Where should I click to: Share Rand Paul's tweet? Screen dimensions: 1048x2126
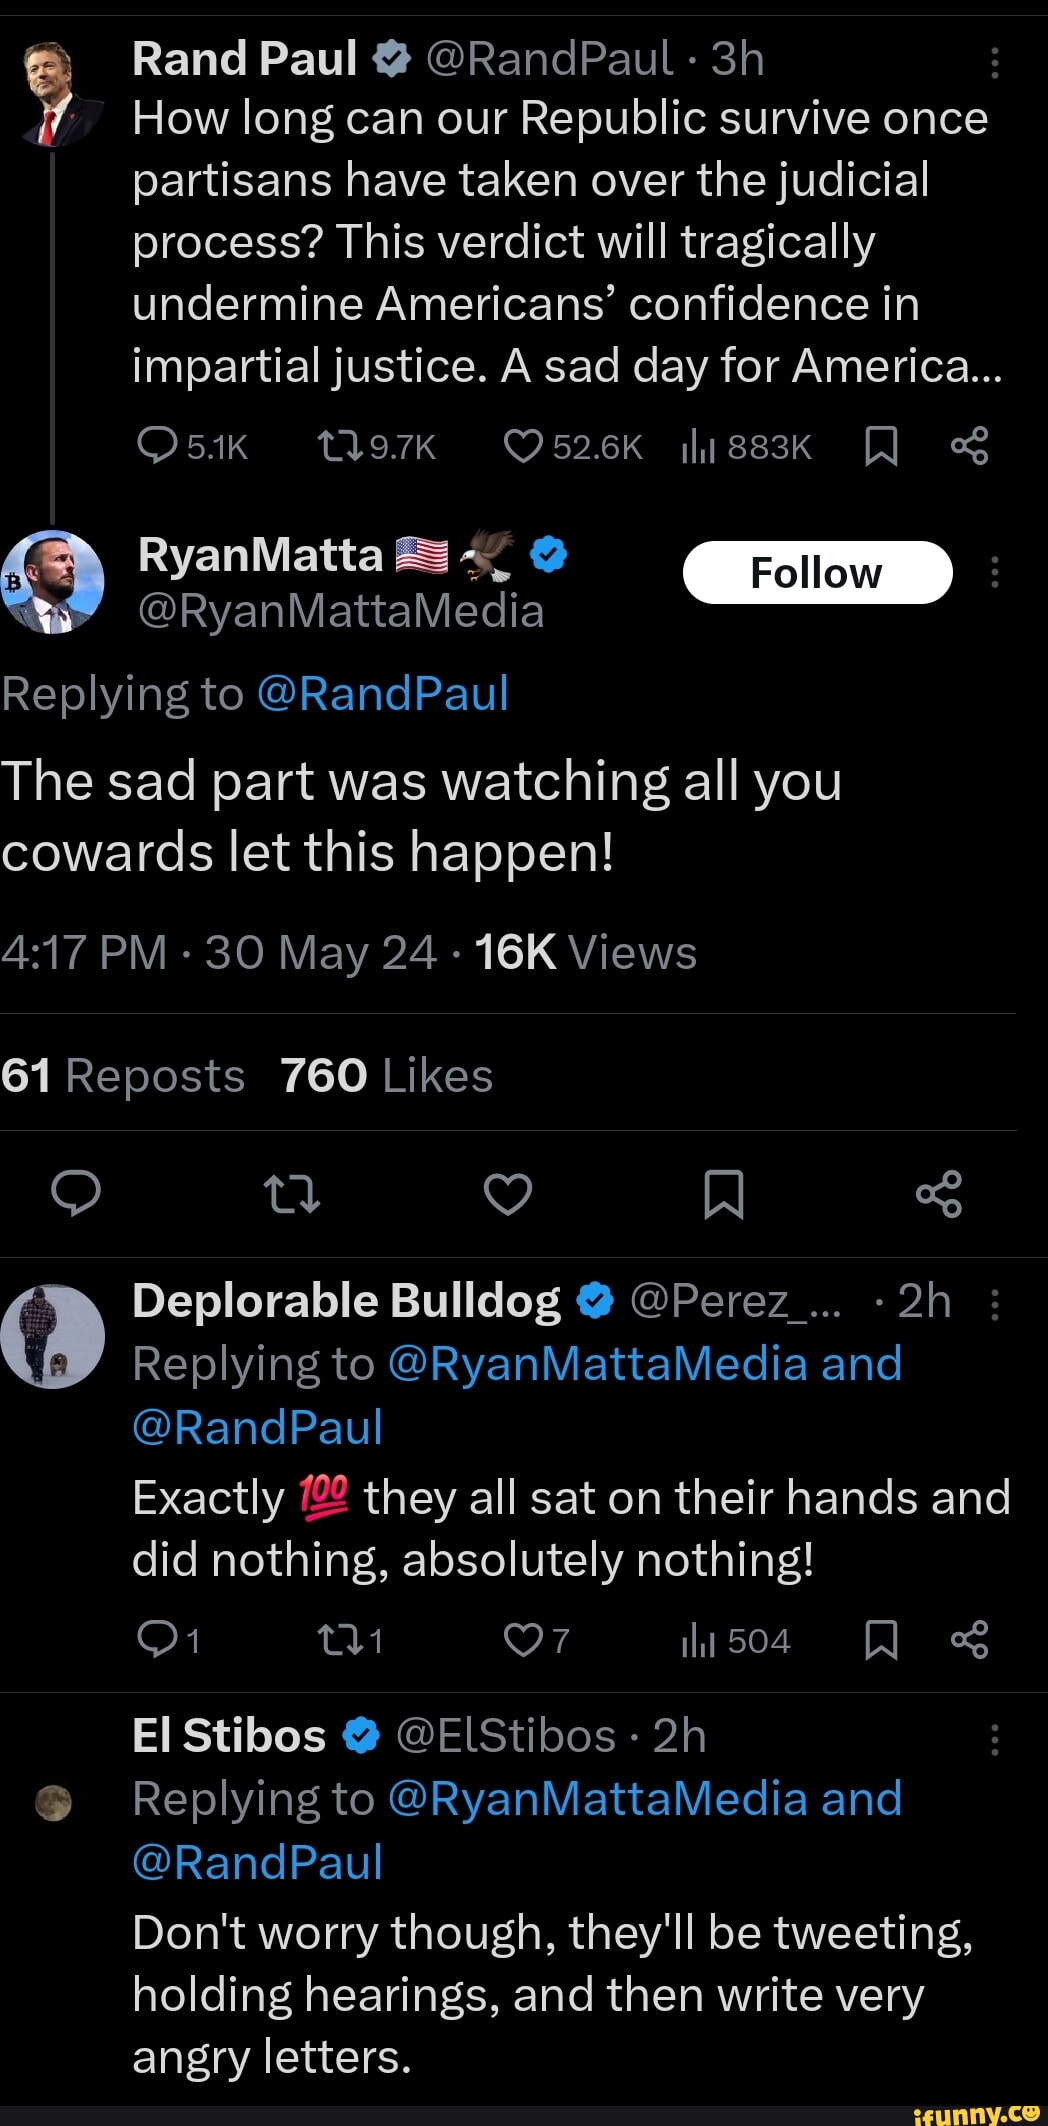[969, 447]
